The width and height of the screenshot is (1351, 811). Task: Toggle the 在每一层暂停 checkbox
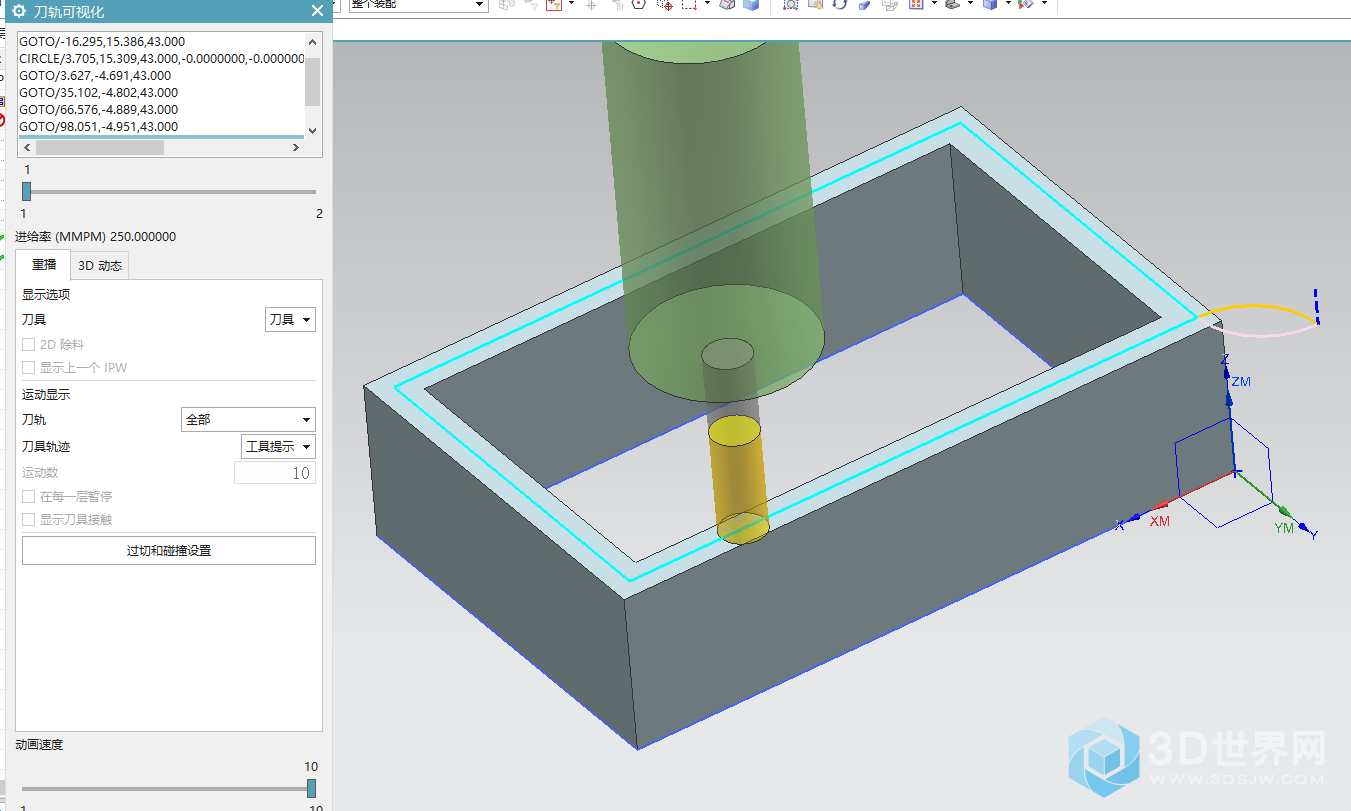(x=28, y=496)
